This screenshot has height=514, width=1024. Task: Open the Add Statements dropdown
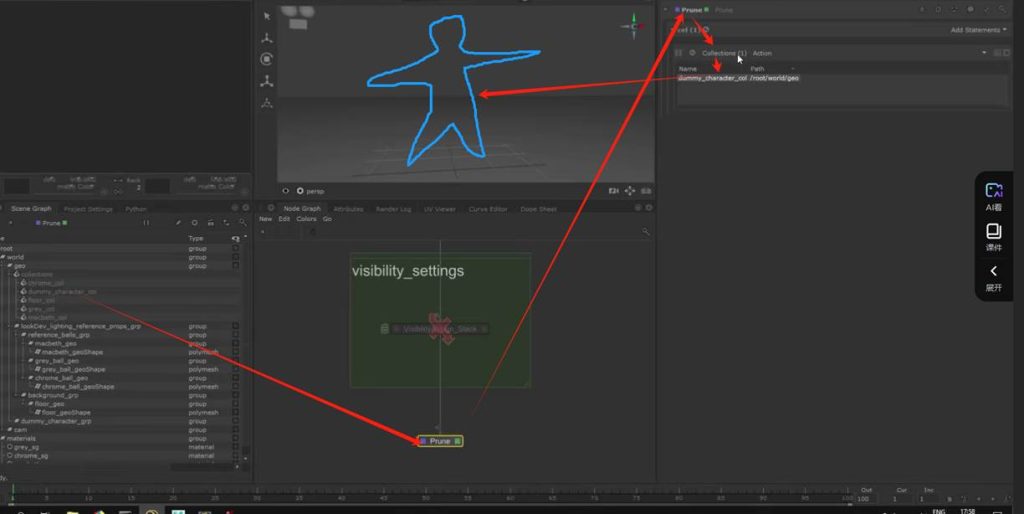click(977, 30)
